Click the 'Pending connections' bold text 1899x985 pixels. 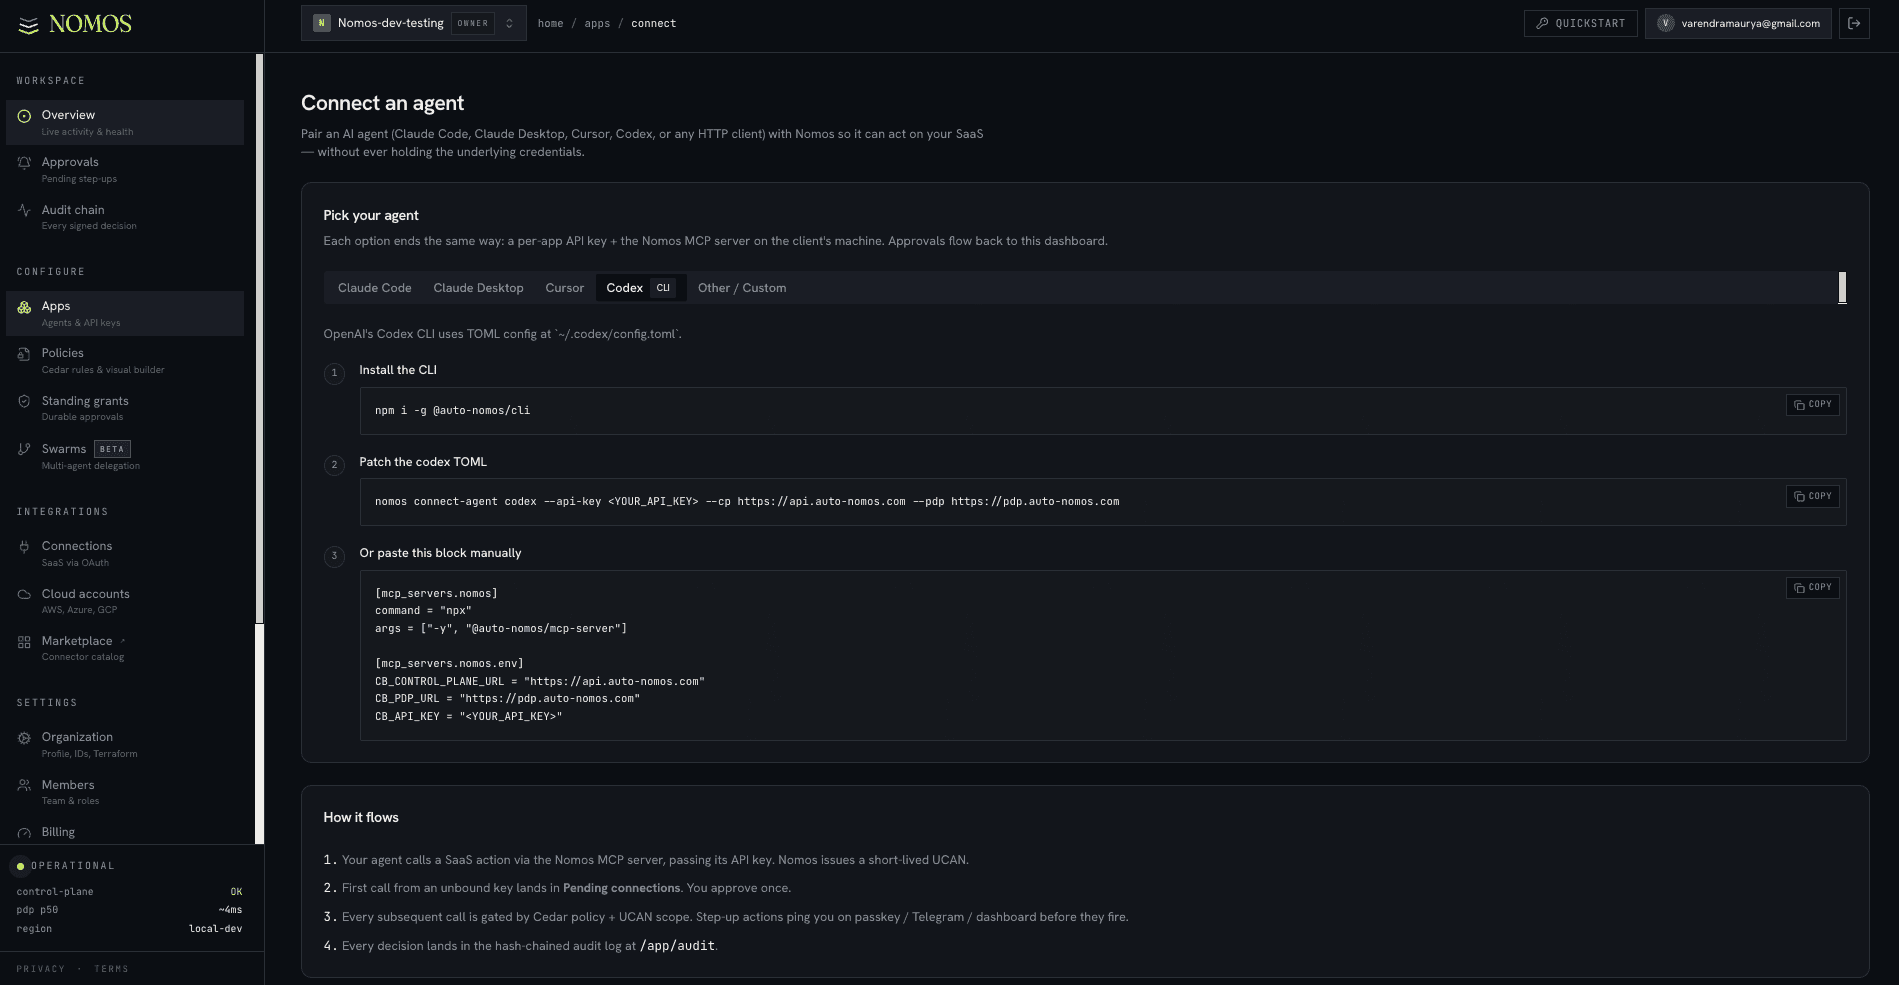(621, 888)
